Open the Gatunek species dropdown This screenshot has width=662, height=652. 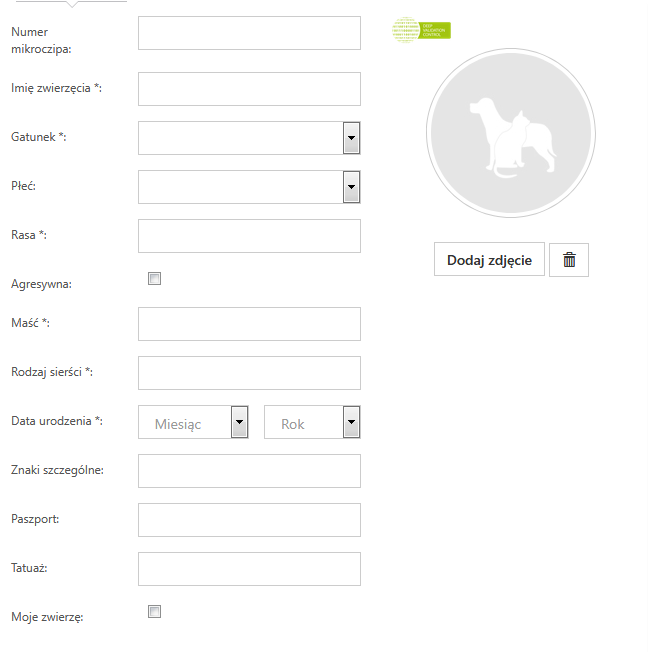coord(249,138)
